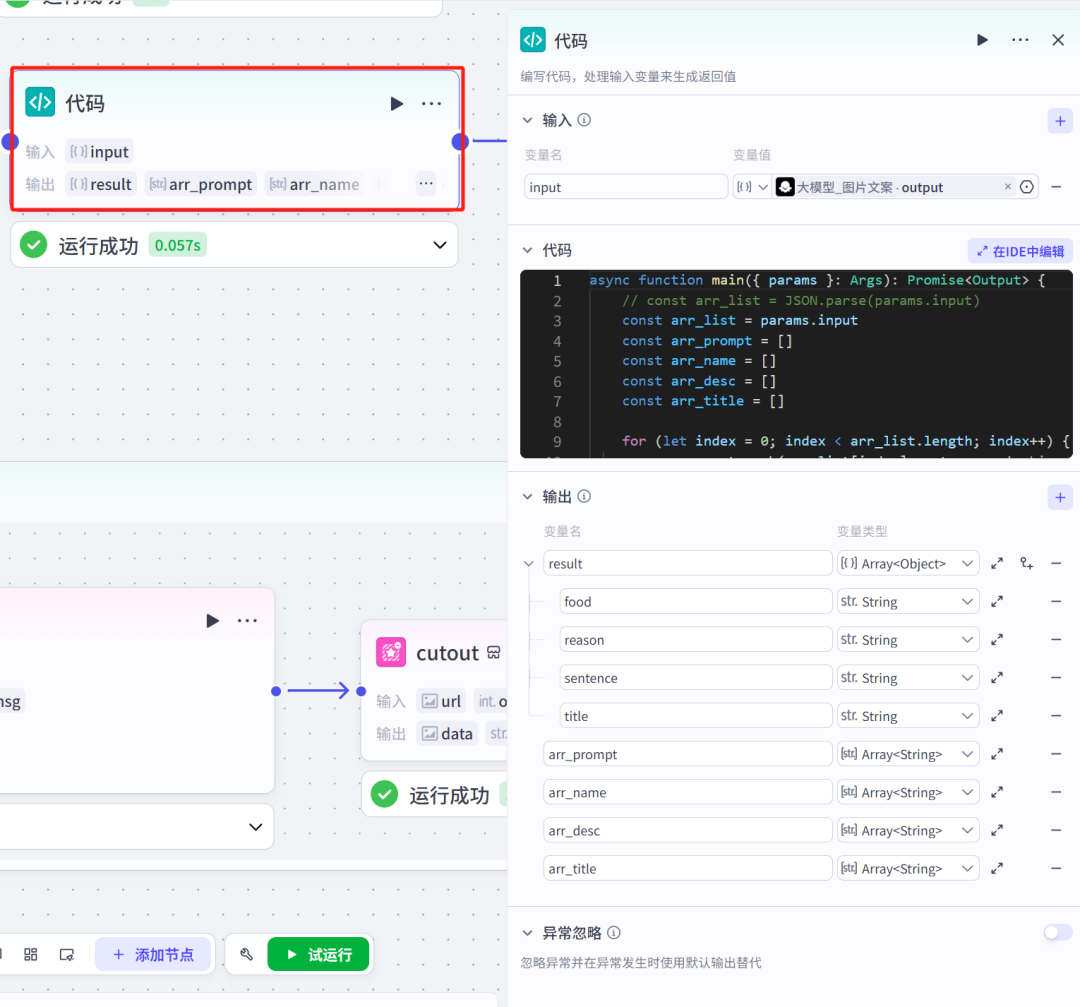The height and width of the screenshot is (1007, 1080).
Task: Click 在IDE中编辑 button
Action: coord(1020,251)
